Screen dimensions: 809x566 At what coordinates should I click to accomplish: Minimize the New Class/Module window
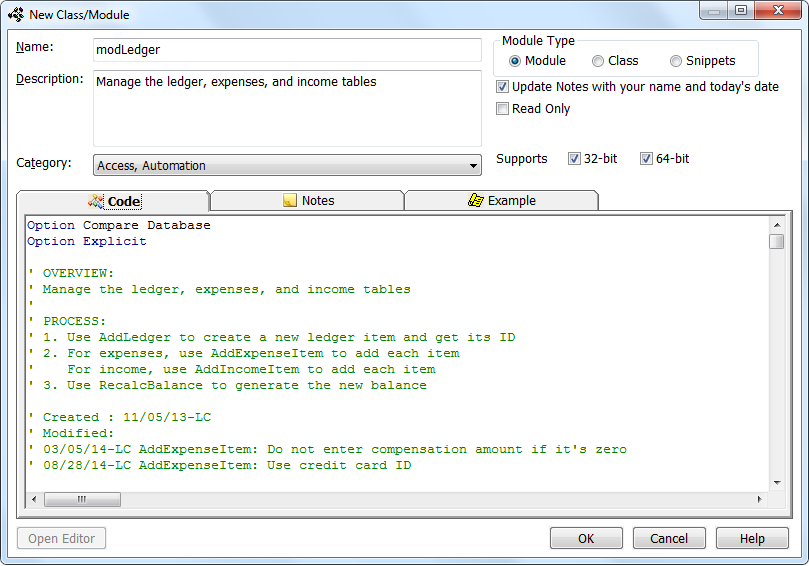714,10
